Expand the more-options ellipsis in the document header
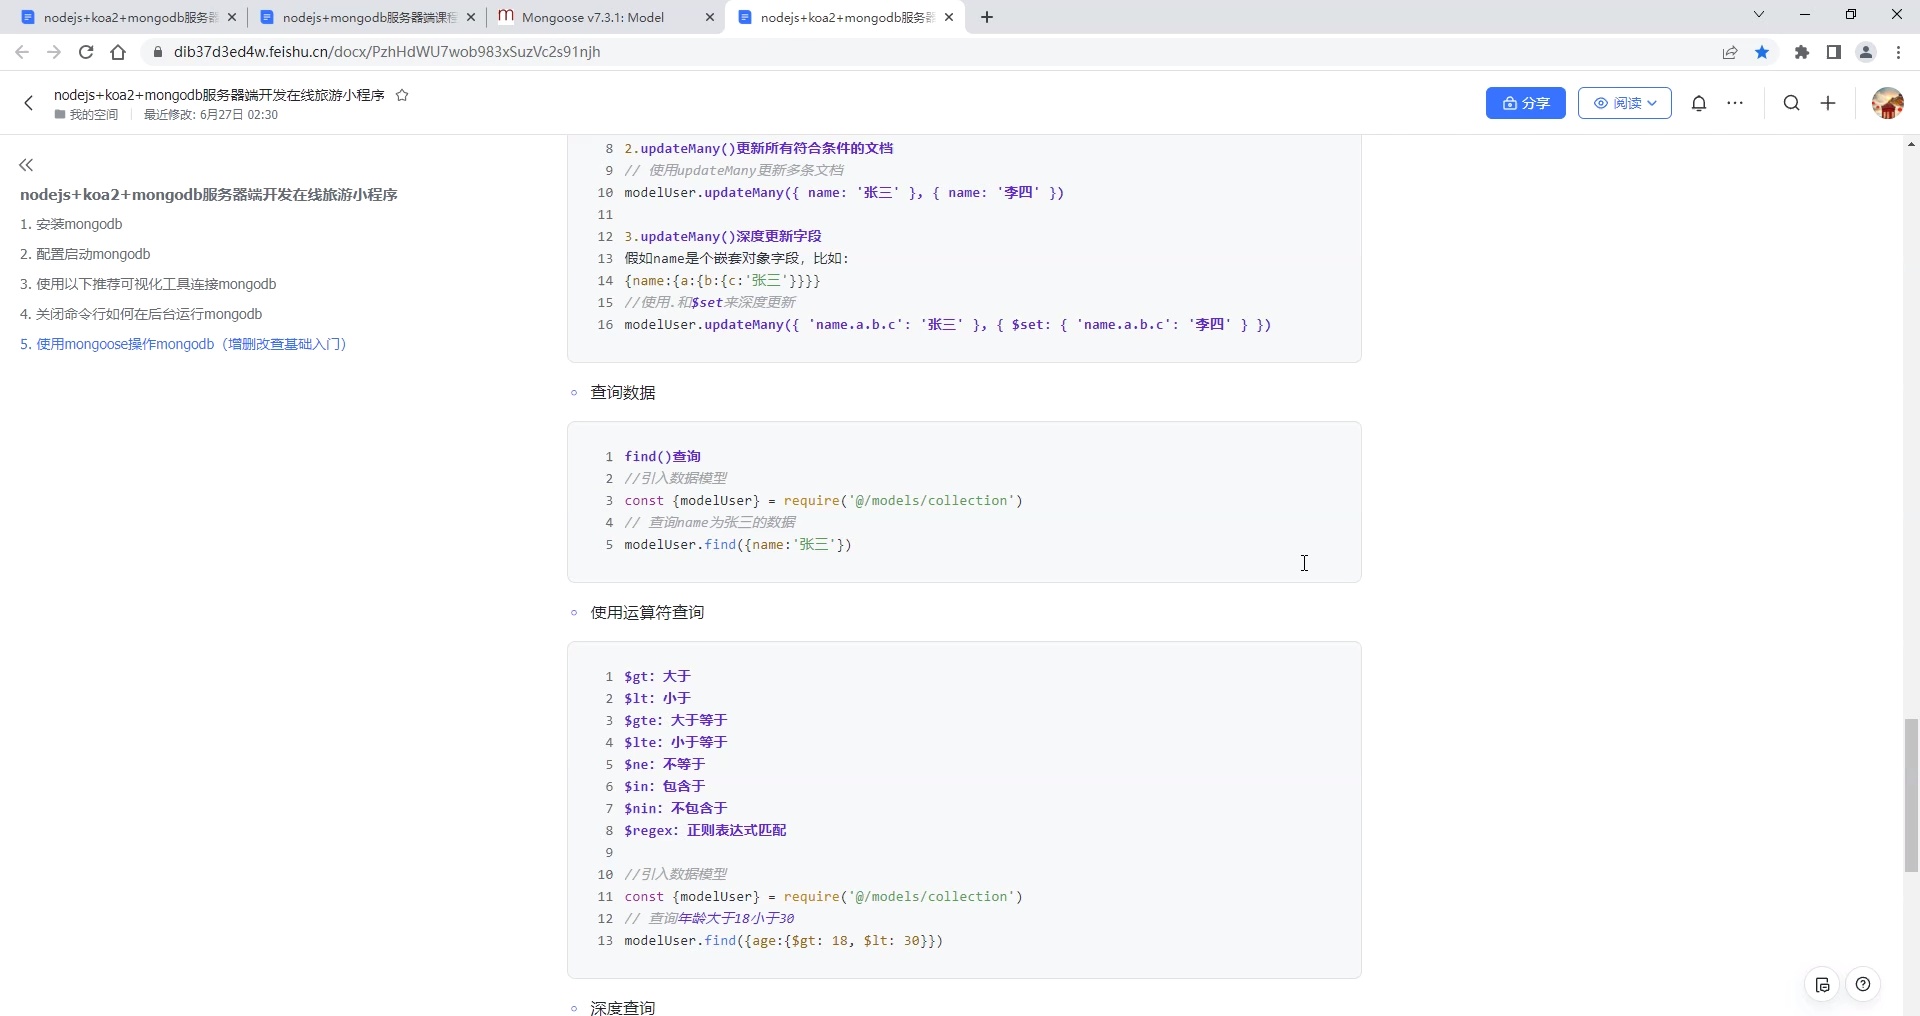1920x1016 pixels. click(x=1737, y=103)
